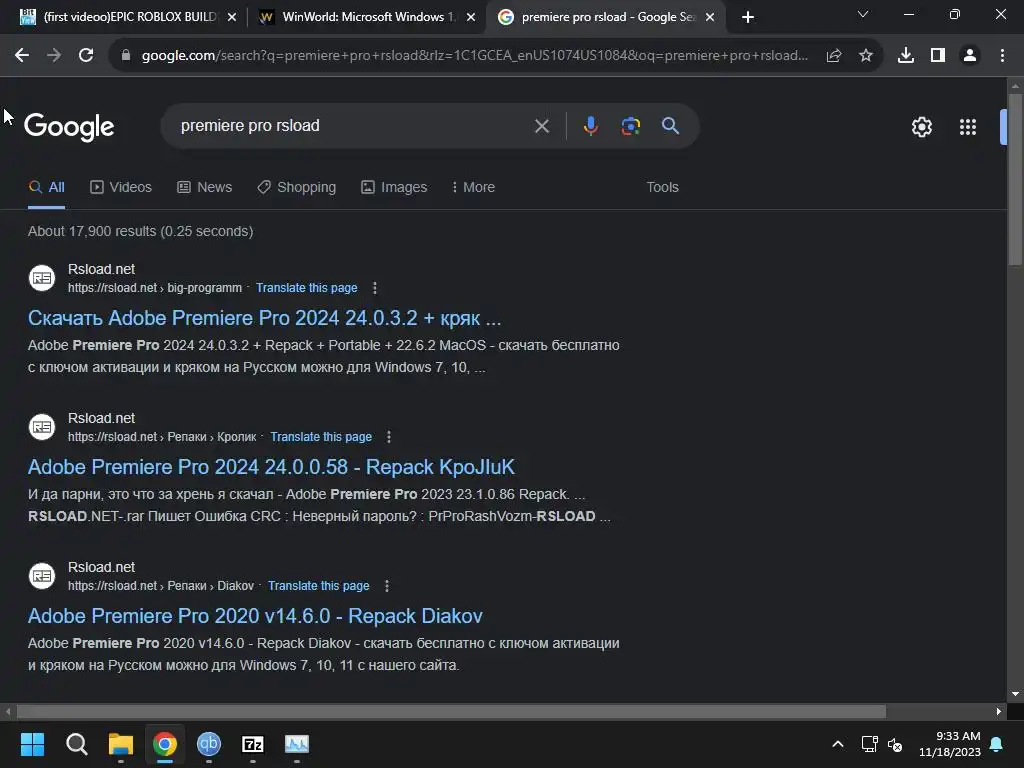Close the EPIC ROBLOX BUILD tab
This screenshot has height=768, width=1024.
[232, 17]
